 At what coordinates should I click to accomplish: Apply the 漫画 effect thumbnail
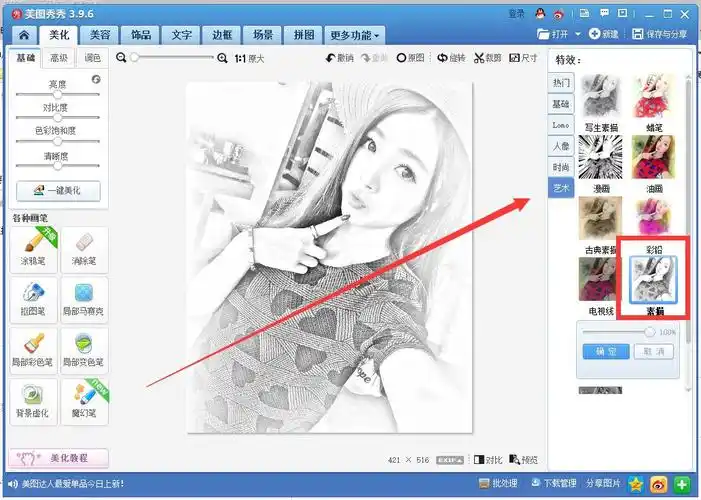click(600, 157)
